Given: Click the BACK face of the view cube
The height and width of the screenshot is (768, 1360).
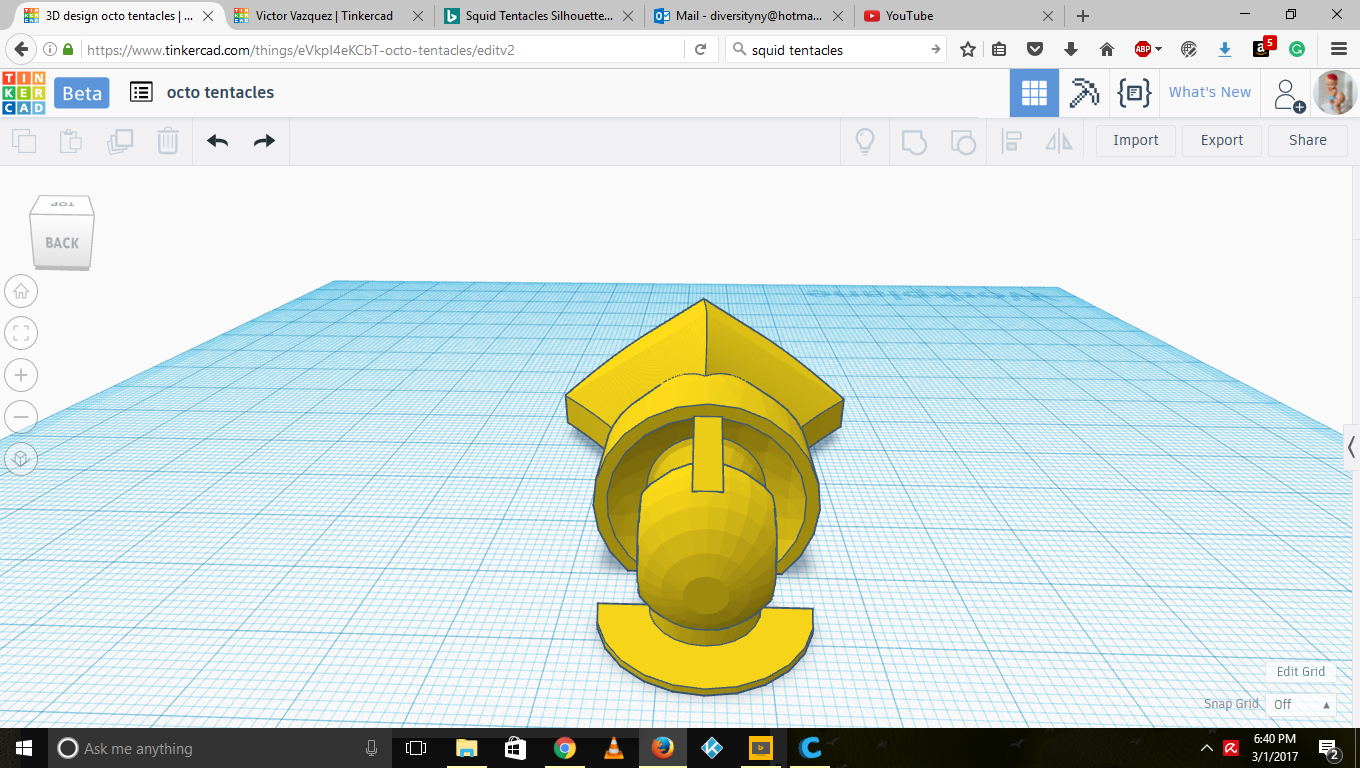Looking at the screenshot, I should tap(62, 242).
